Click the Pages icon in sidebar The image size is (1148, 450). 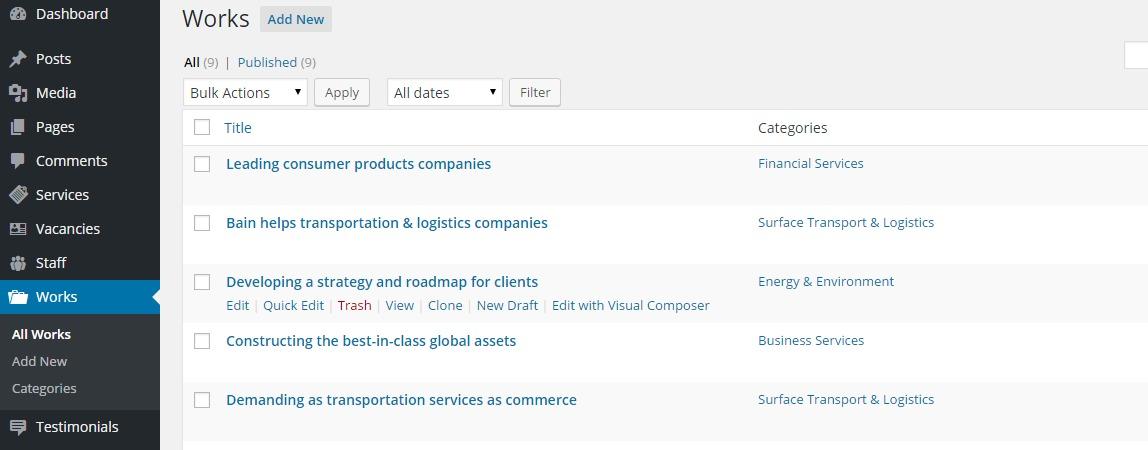click(x=18, y=127)
